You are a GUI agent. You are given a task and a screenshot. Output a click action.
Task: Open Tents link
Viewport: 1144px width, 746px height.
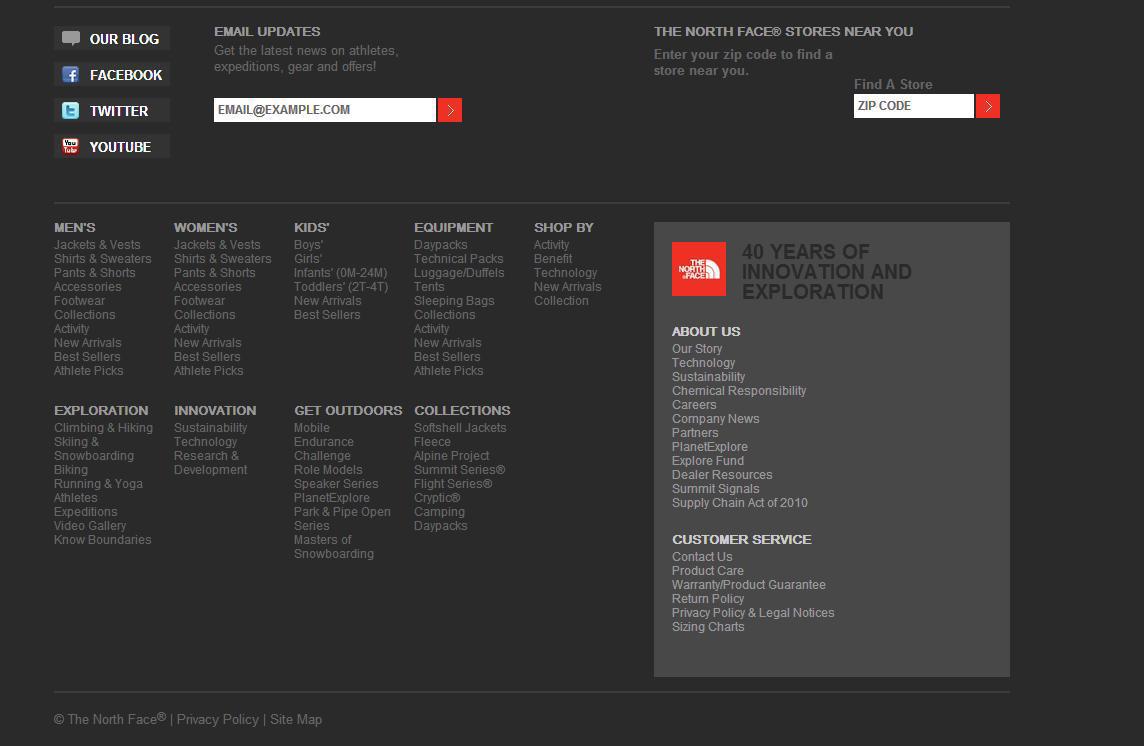click(429, 287)
